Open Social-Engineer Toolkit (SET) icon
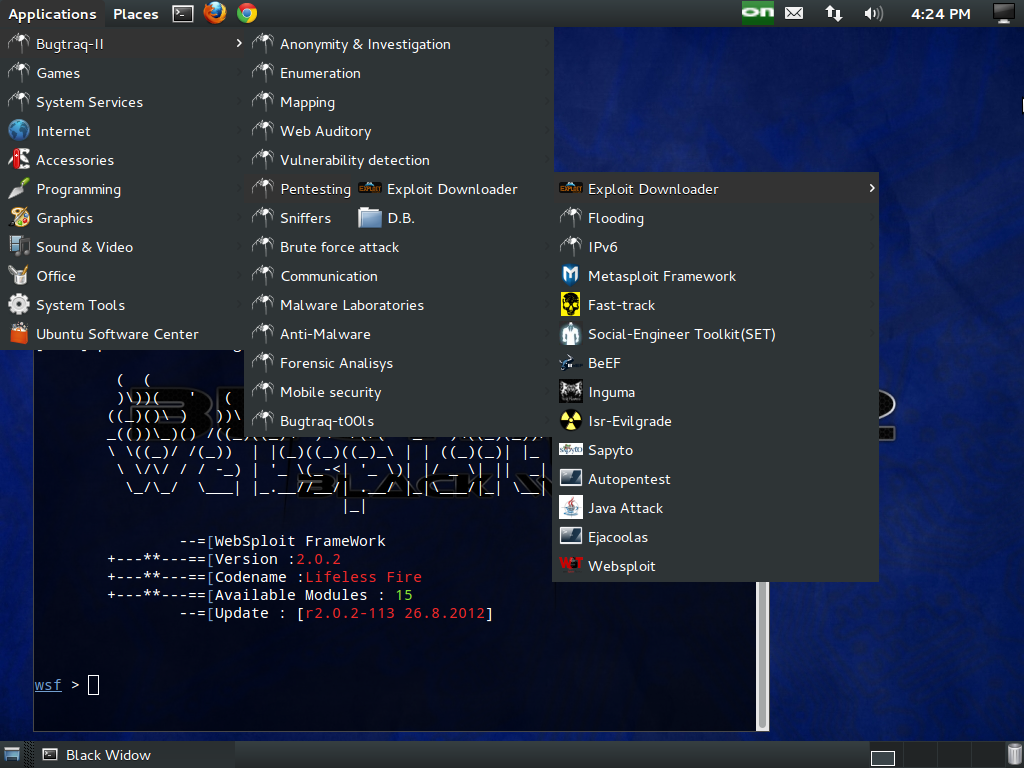Screen dimensions: 1024x768 pos(570,334)
